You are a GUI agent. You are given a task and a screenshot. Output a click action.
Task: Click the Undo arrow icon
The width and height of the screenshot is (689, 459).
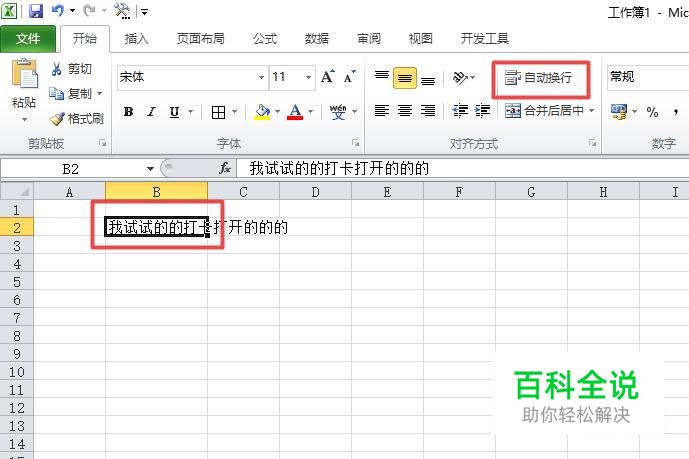pyautogui.click(x=58, y=11)
